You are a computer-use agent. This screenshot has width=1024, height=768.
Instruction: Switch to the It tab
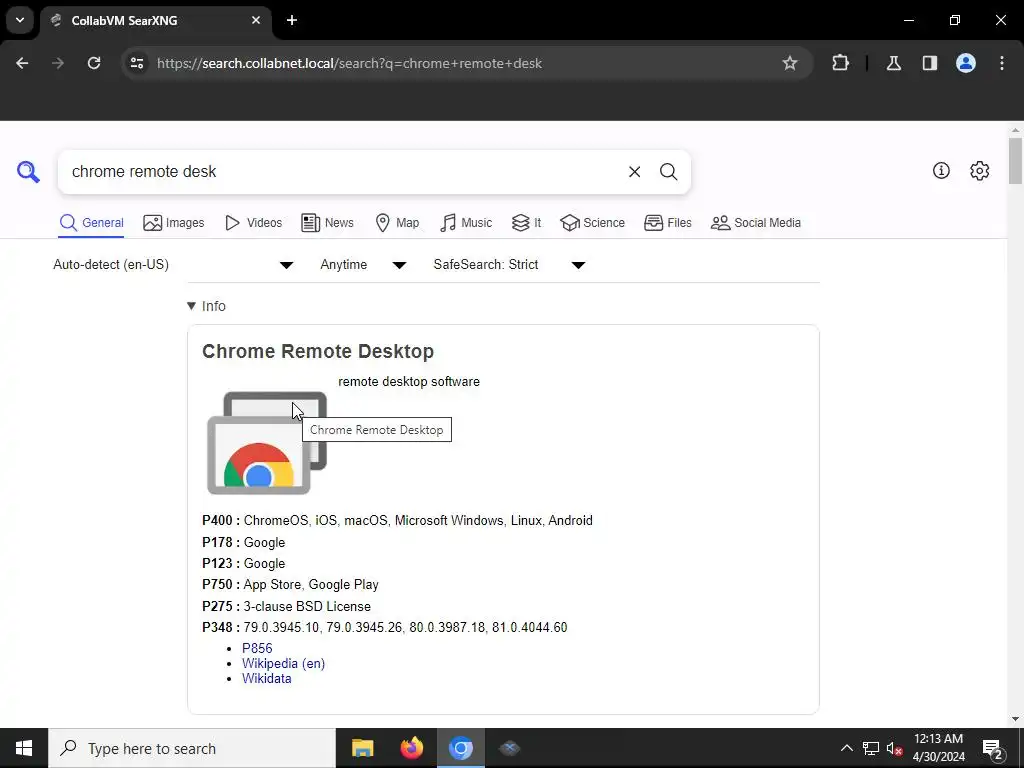(x=526, y=223)
